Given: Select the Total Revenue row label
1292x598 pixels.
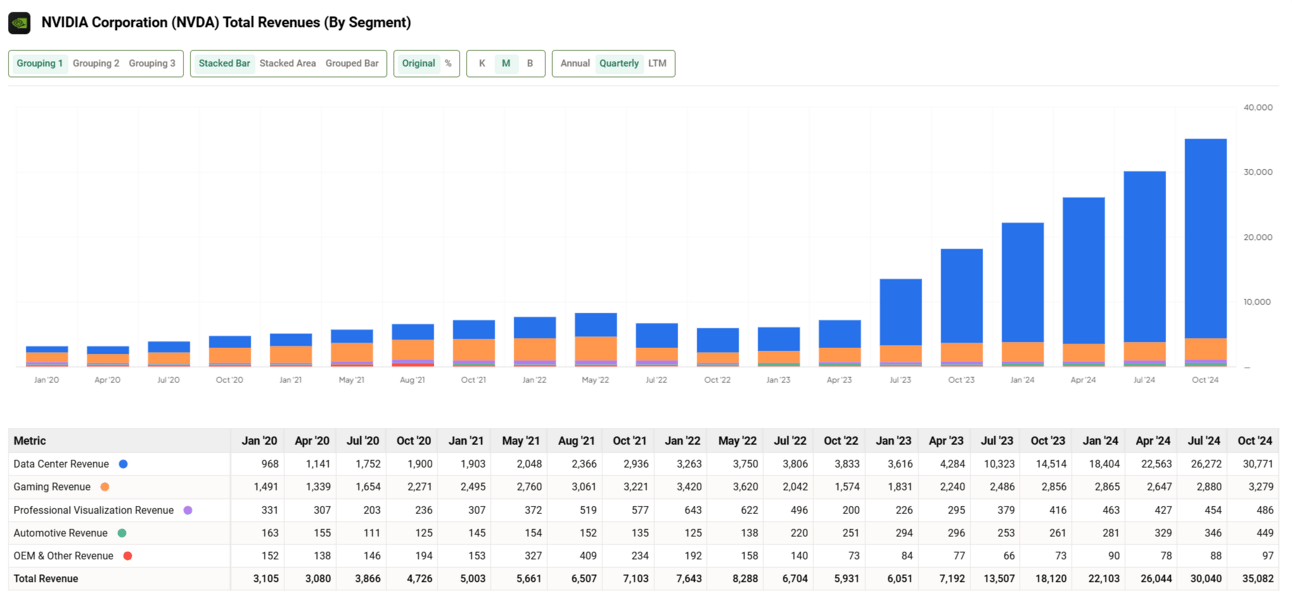Looking at the screenshot, I should 45,578.
